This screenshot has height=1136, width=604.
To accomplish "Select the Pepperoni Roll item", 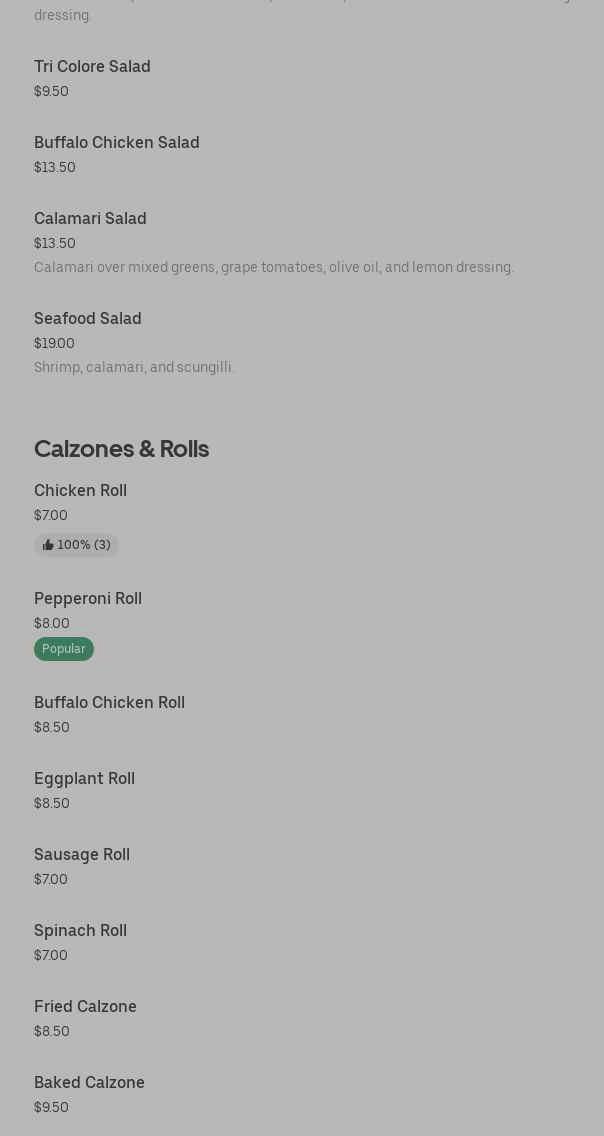I will point(88,598).
